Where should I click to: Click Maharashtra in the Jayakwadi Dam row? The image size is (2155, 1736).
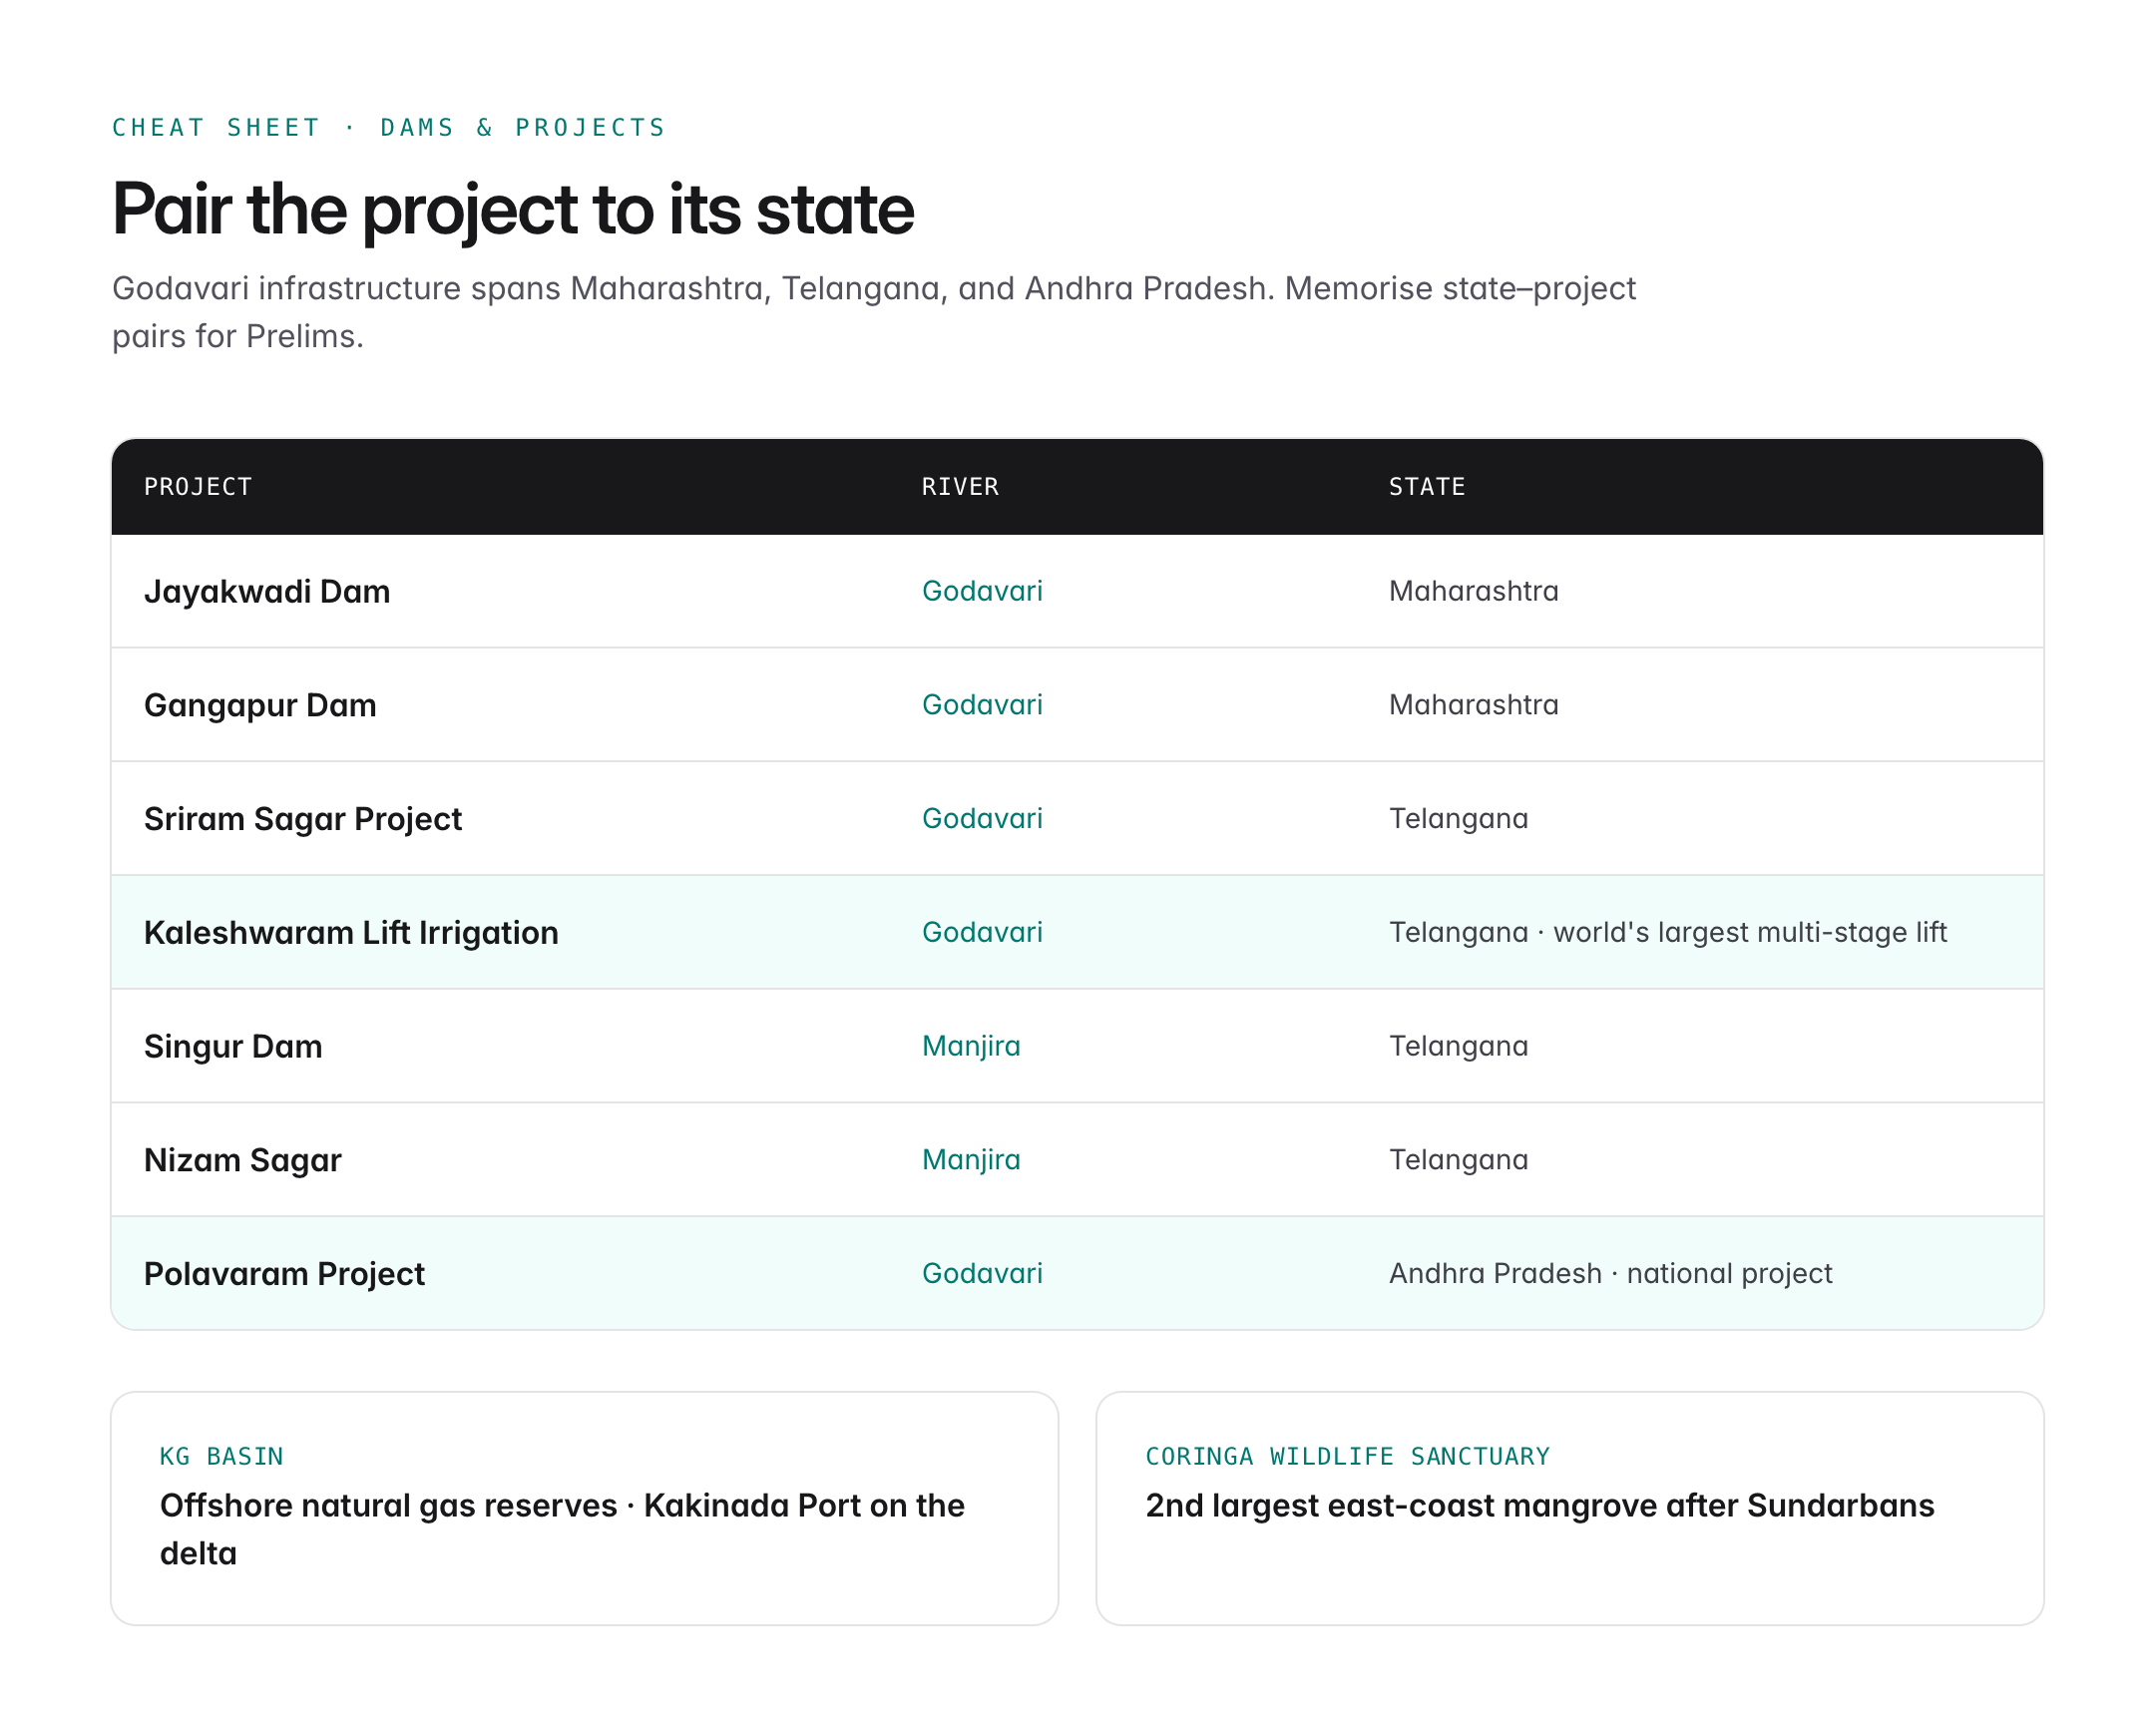pos(1474,592)
